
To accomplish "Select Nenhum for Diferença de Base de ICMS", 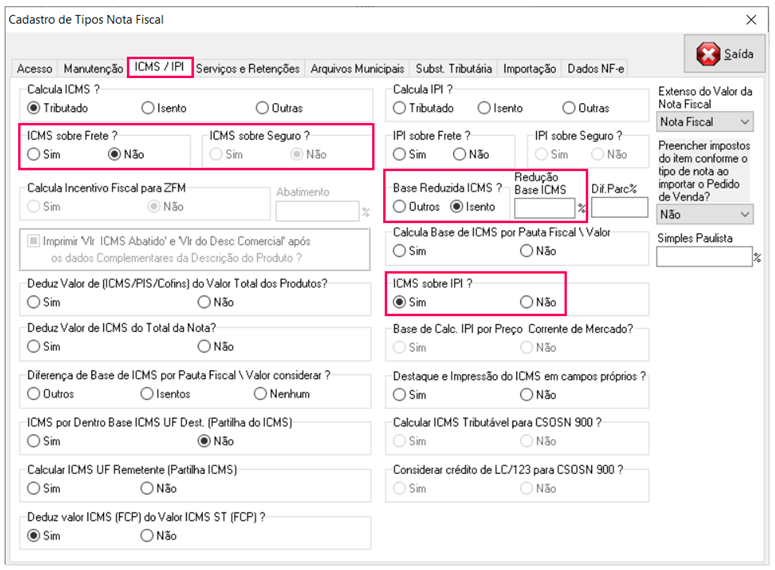I will (264, 394).
